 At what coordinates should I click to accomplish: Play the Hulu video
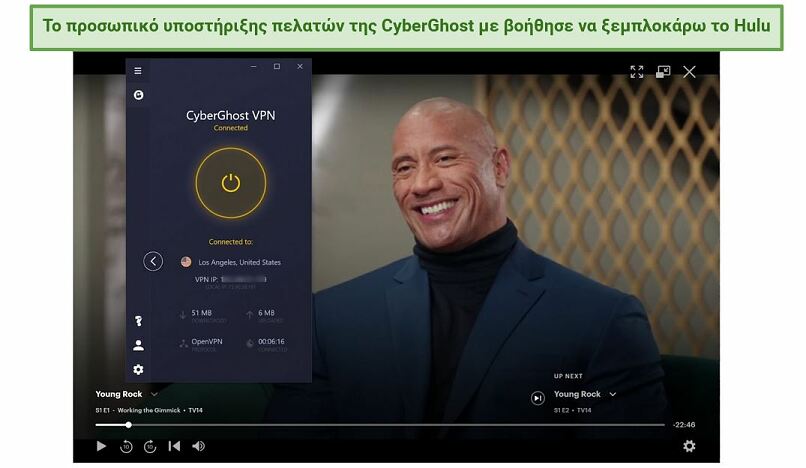tap(101, 446)
